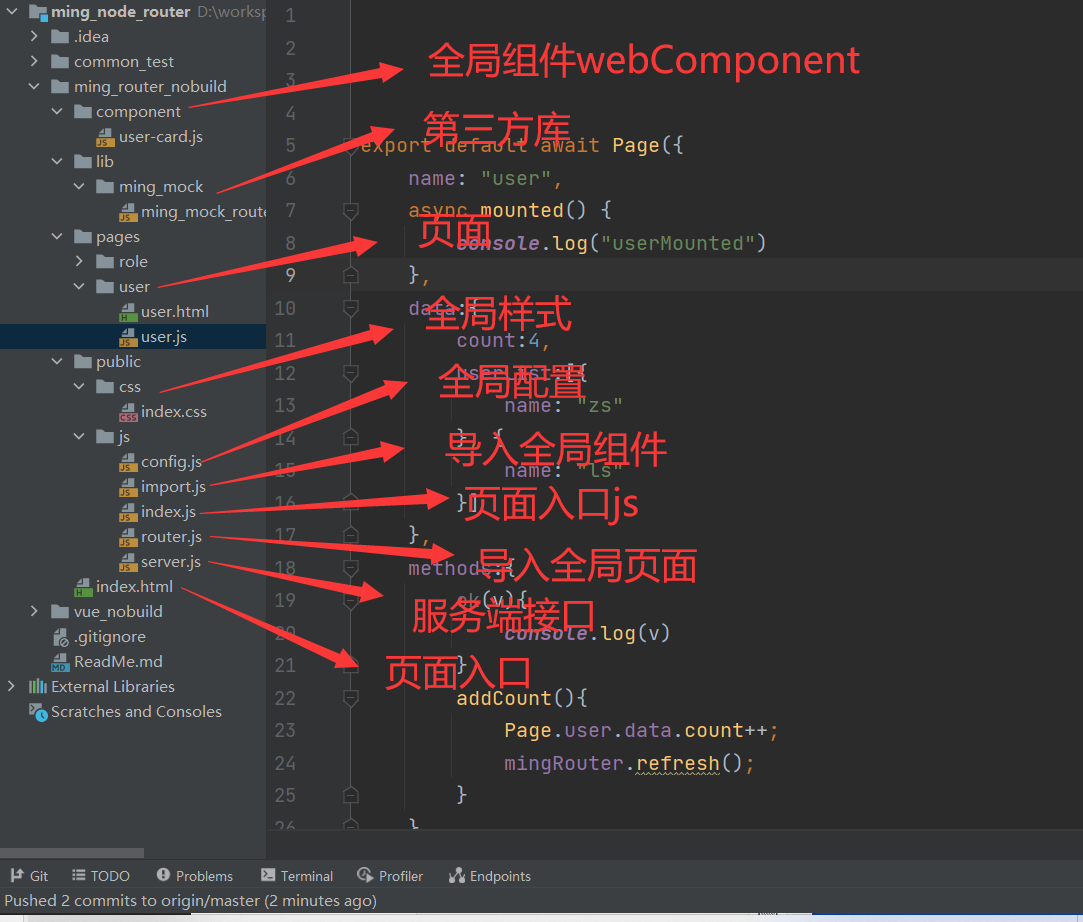Open the Problems tool window
Screen dimensions: 1083x922
click(x=195, y=876)
